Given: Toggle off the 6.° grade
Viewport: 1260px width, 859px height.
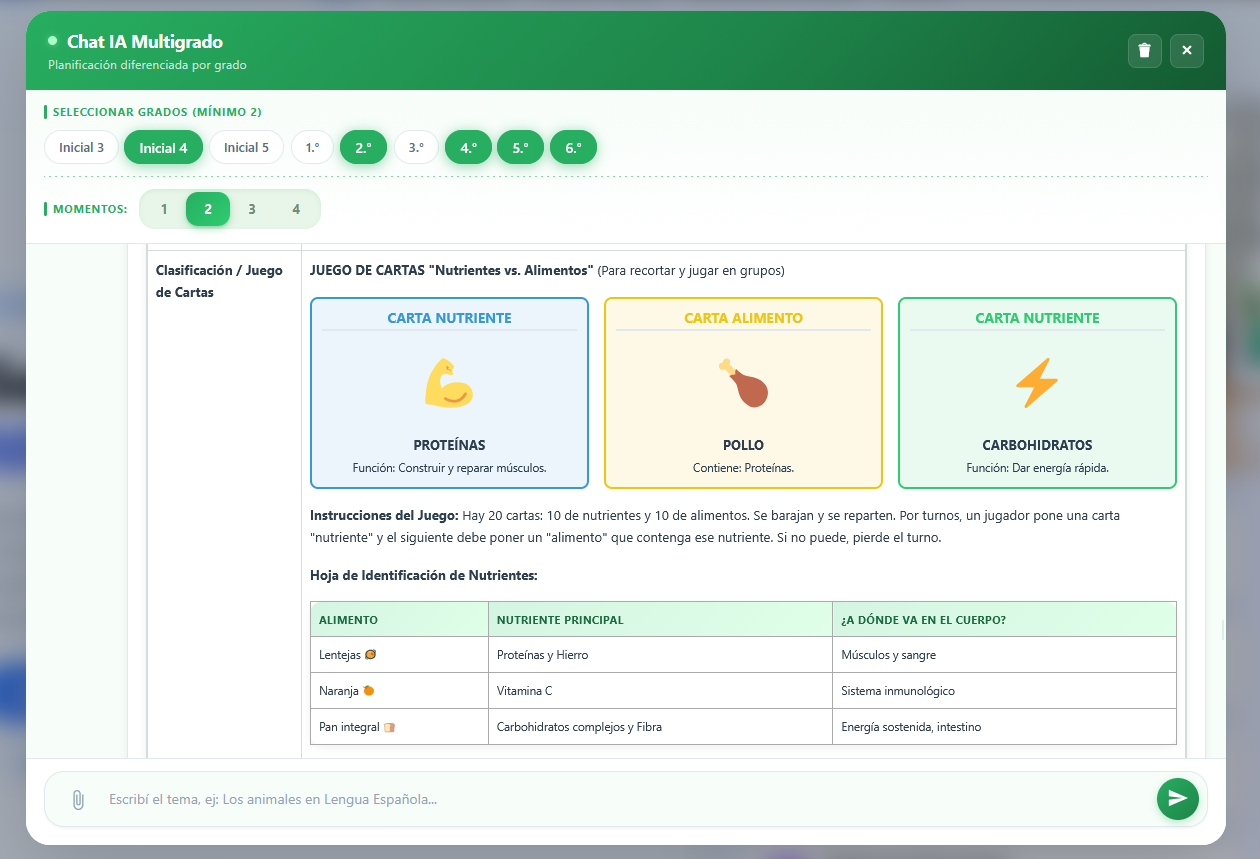Looking at the screenshot, I should (x=573, y=146).
